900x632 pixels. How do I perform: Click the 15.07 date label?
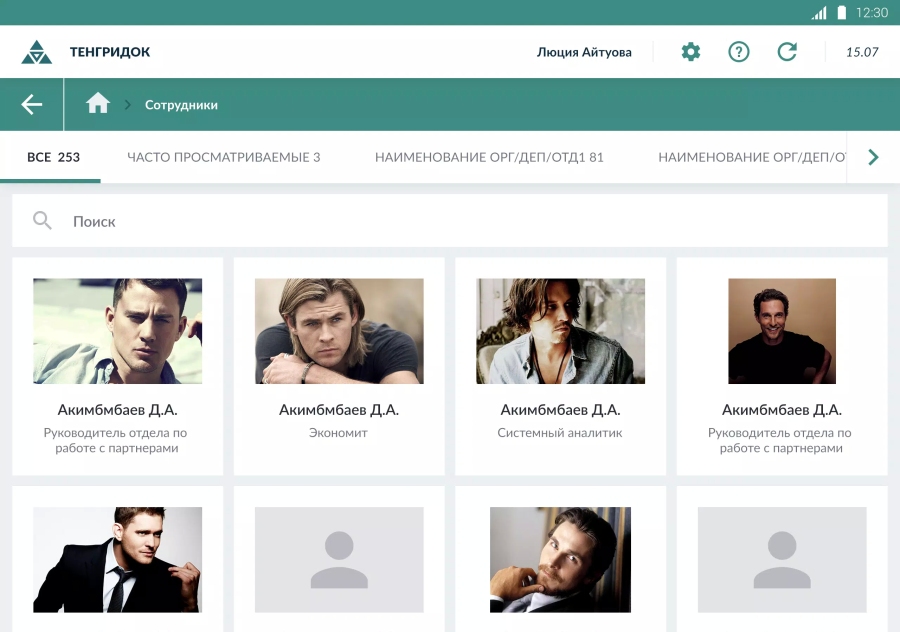click(x=862, y=52)
